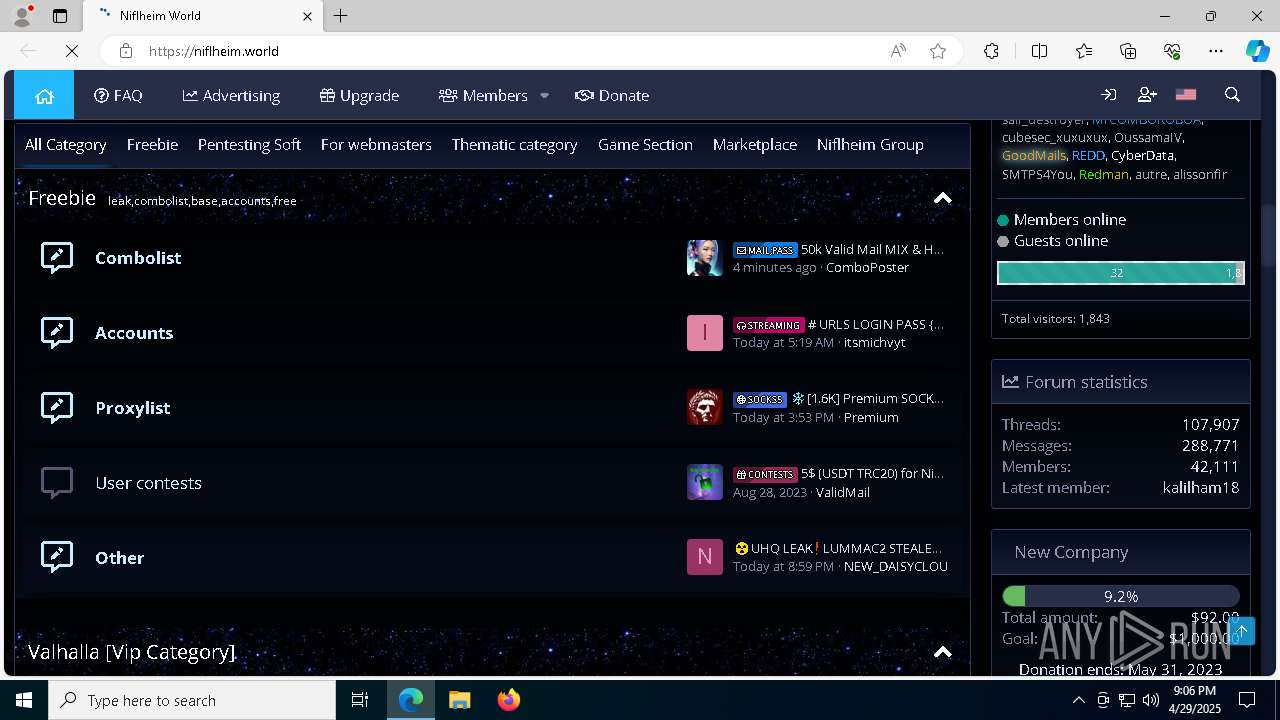
Task: Open ComboPoster's avatar thumbnail
Action: tap(704, 258)
